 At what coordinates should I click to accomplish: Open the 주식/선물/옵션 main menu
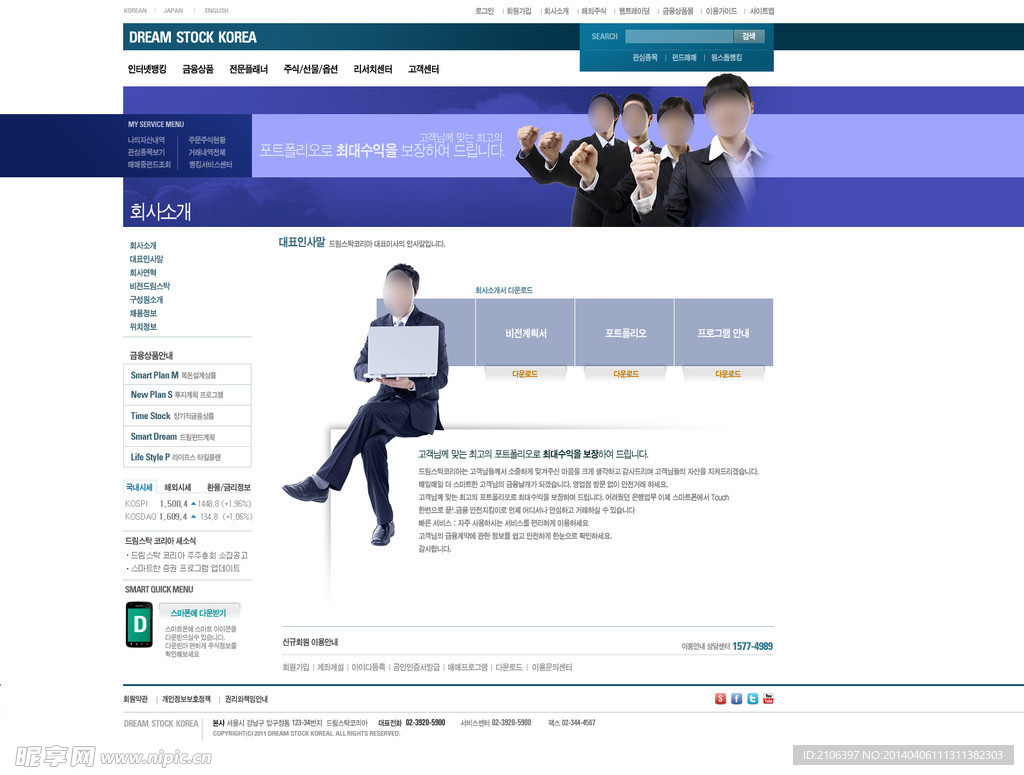point(310,69)
